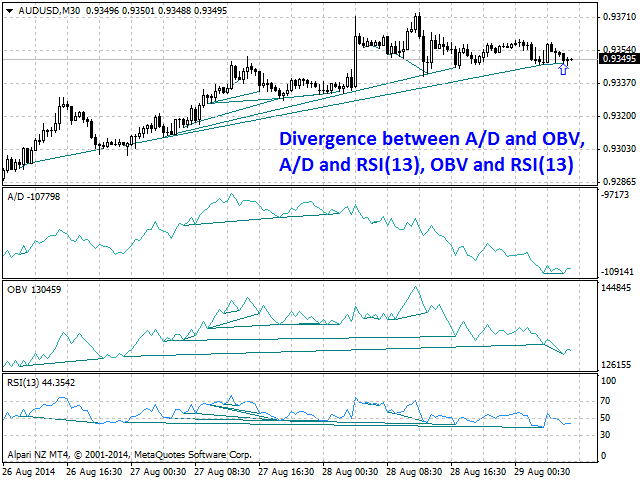Click the 29 Aug 00:30 time label
The width and height of the screenshot is (640, 480).
(542, 472)
